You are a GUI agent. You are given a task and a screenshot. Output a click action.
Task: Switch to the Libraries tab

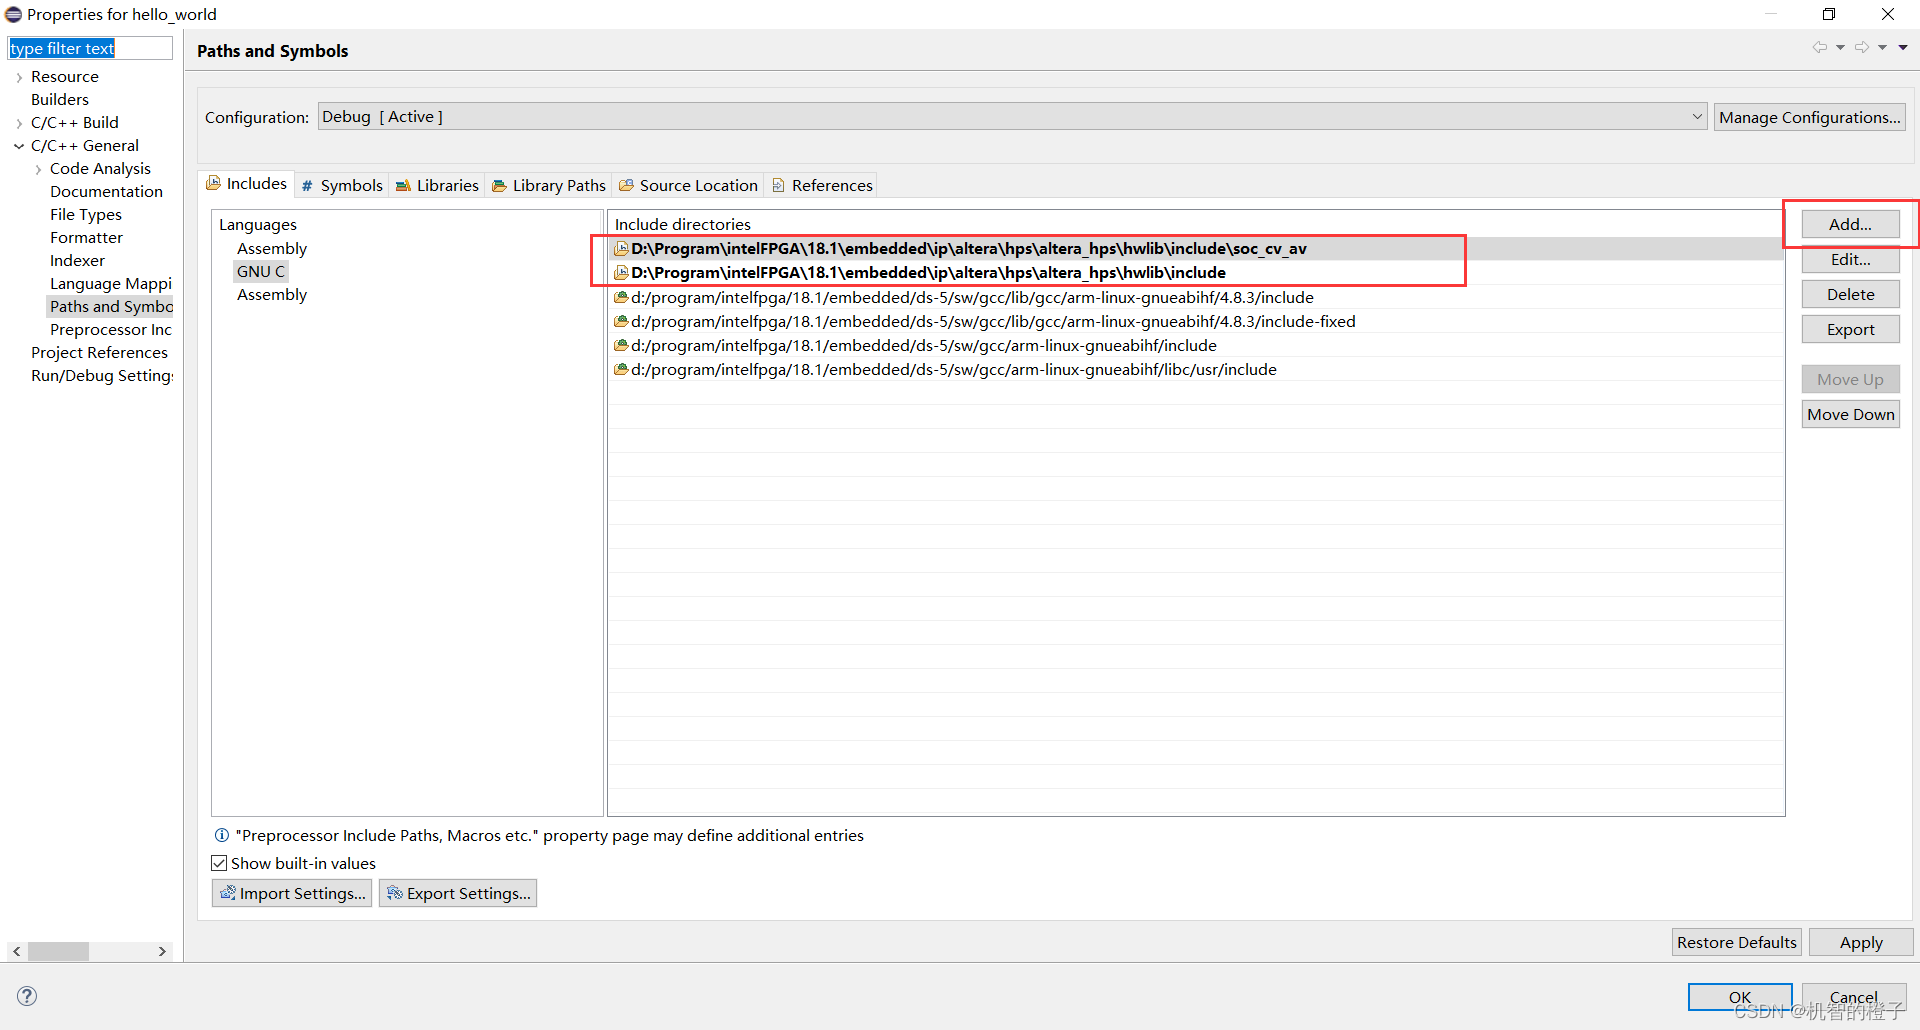pyautogui.click(x=437, y=186)
